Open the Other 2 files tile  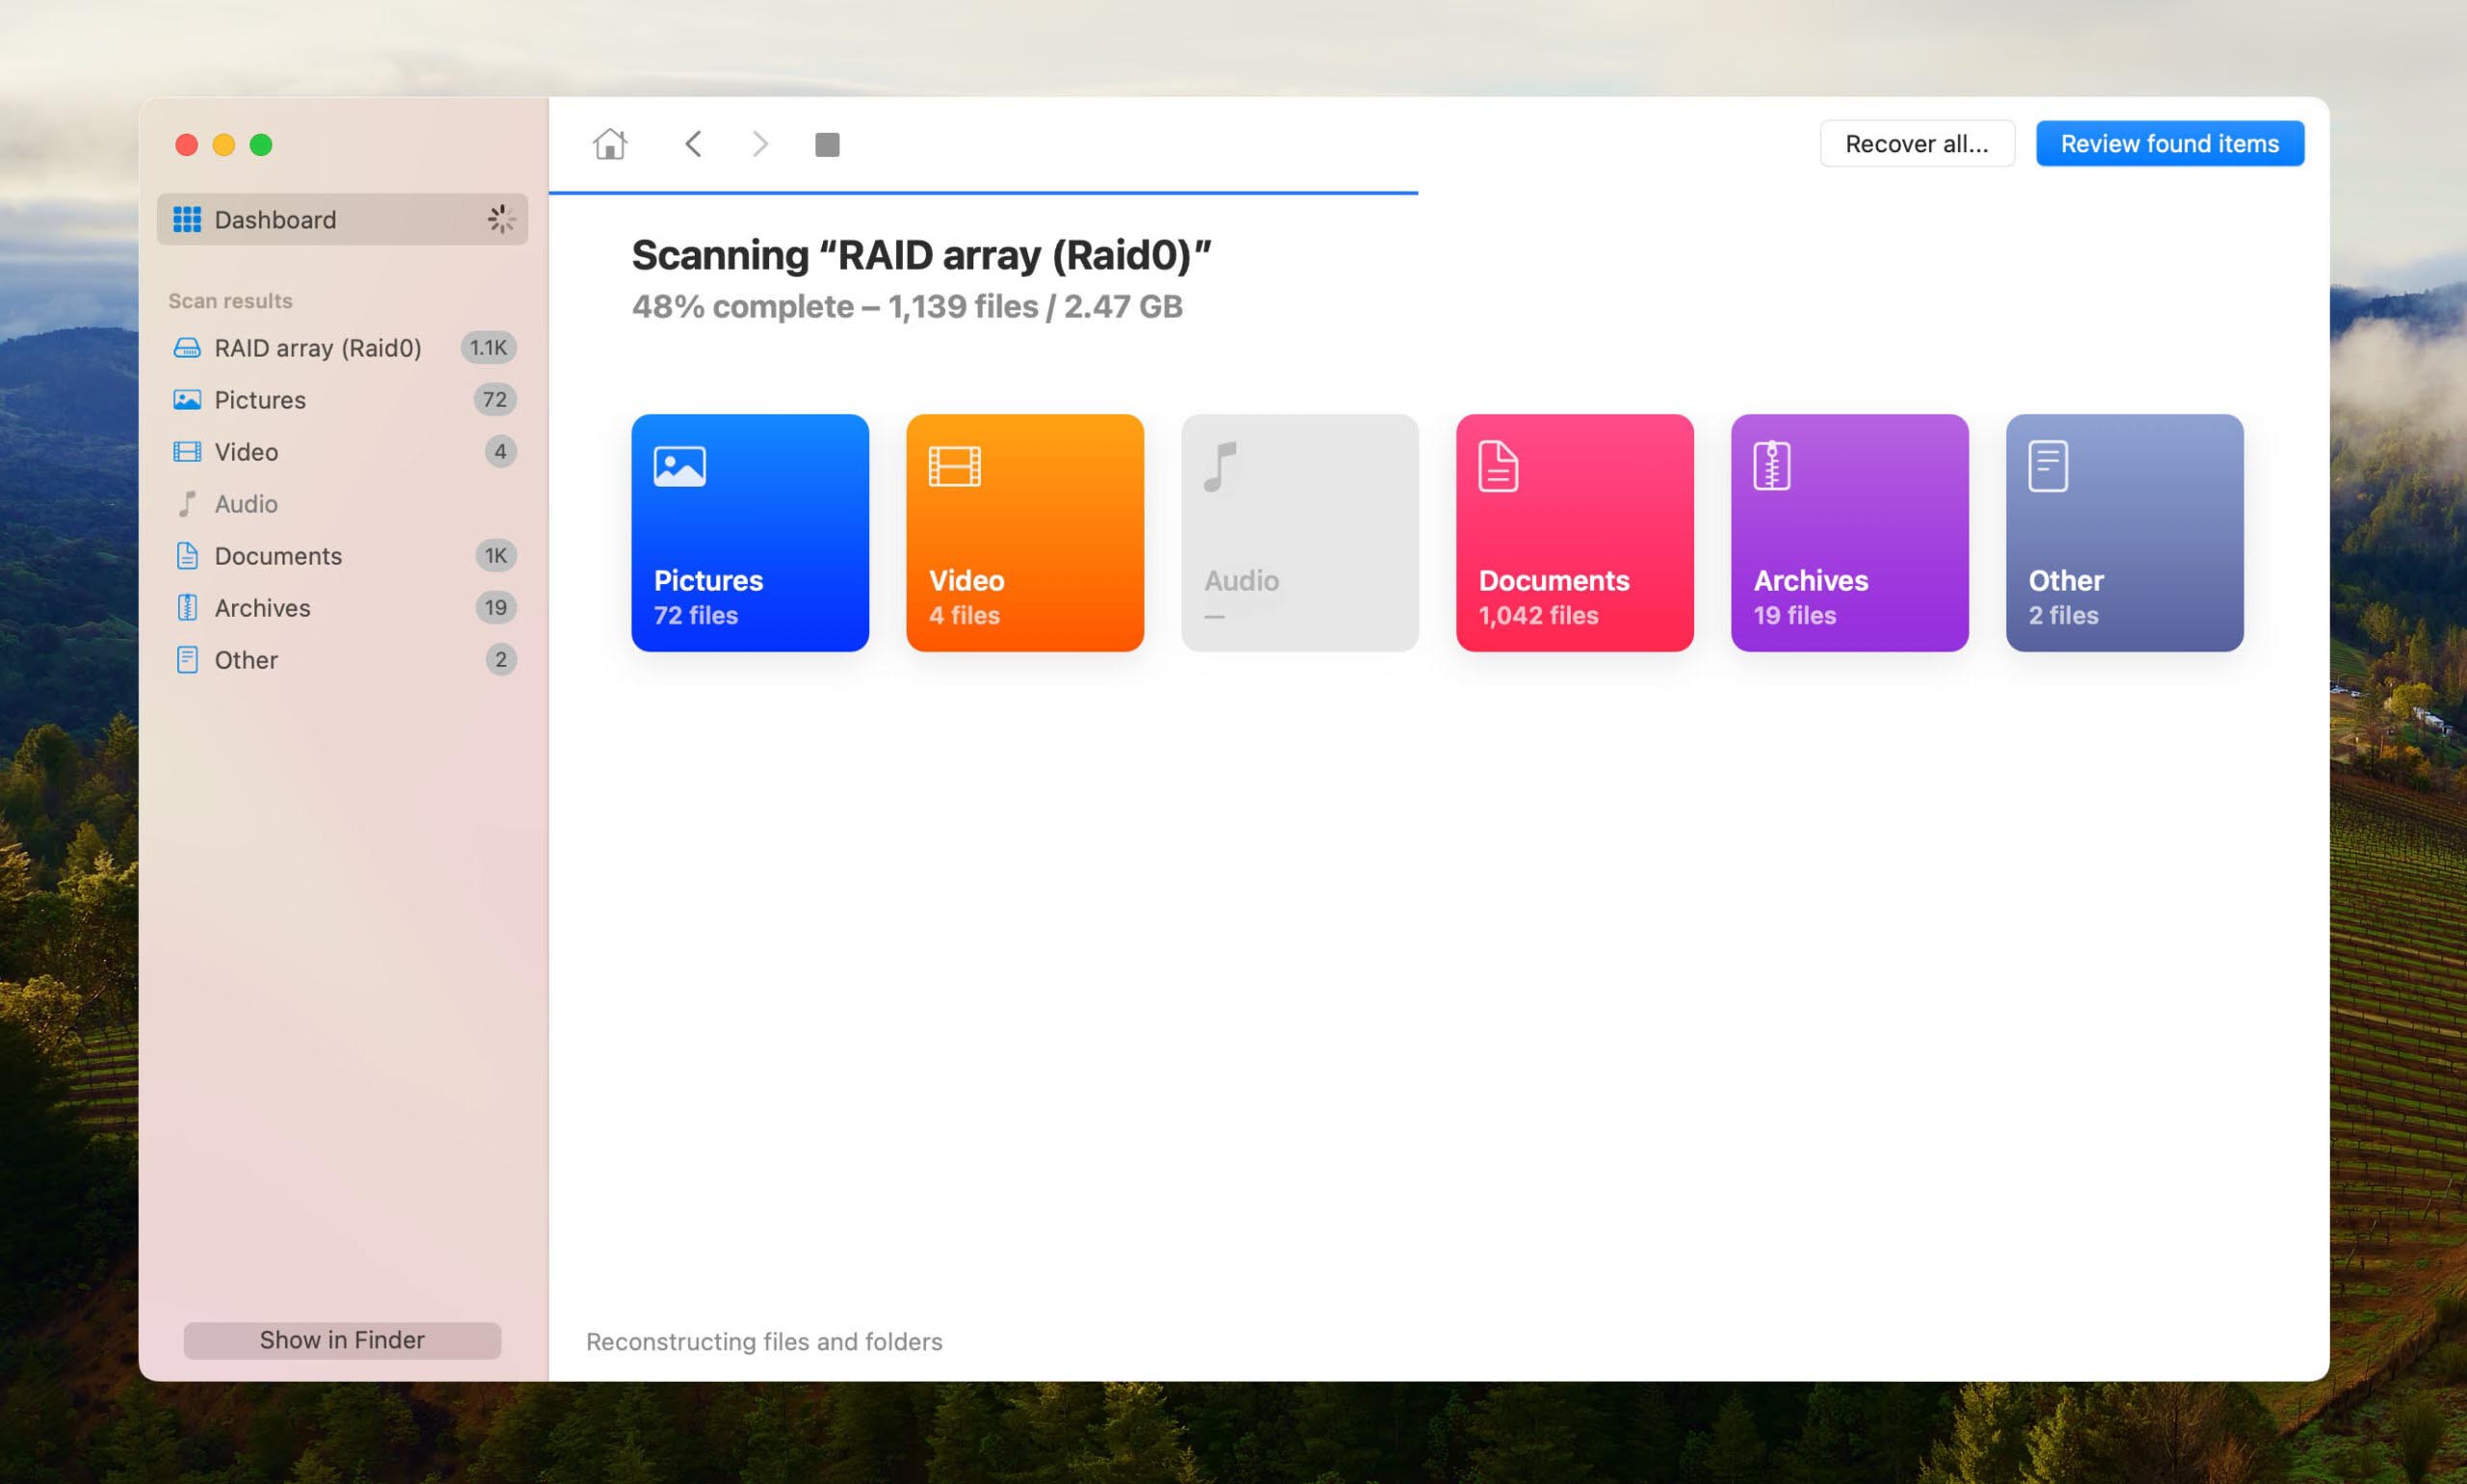[x=2125, y=533]
